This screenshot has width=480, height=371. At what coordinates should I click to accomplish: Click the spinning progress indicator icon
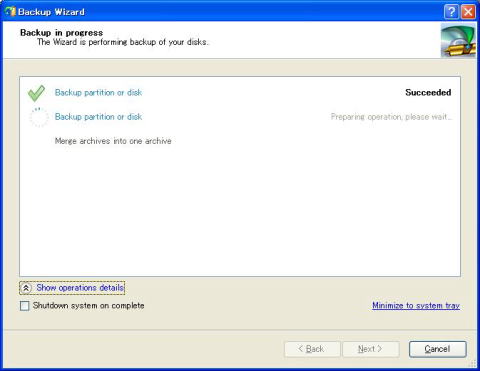point(39,117)
